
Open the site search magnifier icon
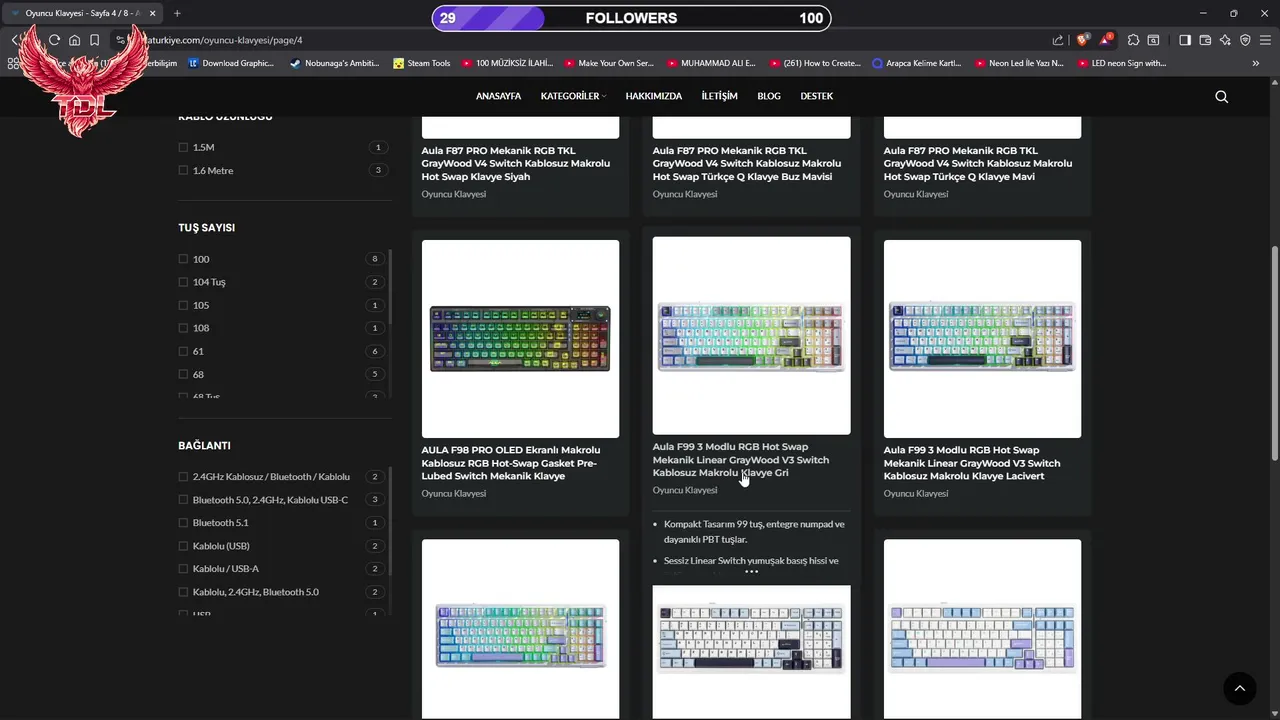[x=1221, y=96]
